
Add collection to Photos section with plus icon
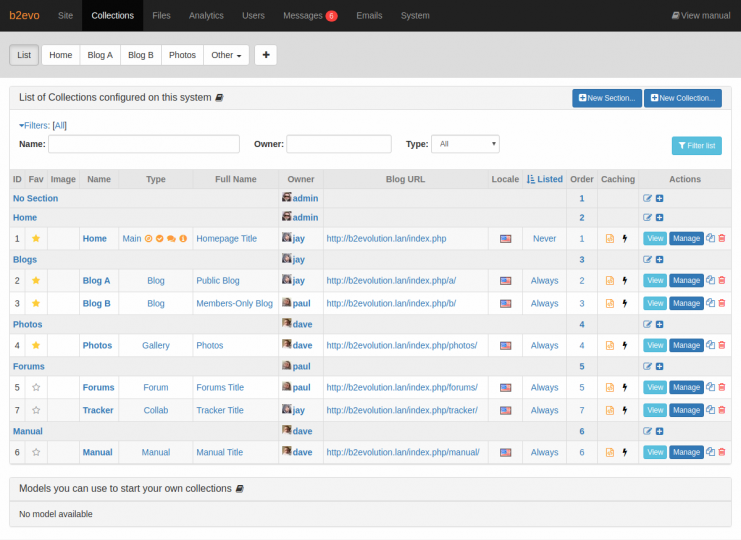coord(659,324)
